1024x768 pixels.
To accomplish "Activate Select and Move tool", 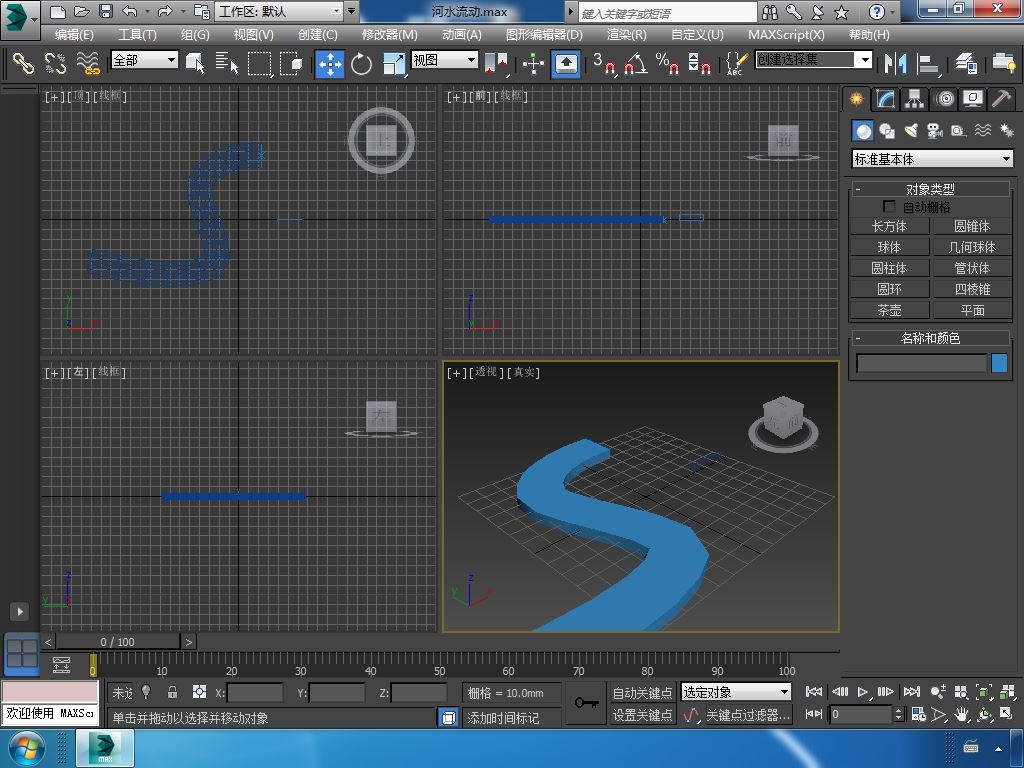I will click(330, 64).
